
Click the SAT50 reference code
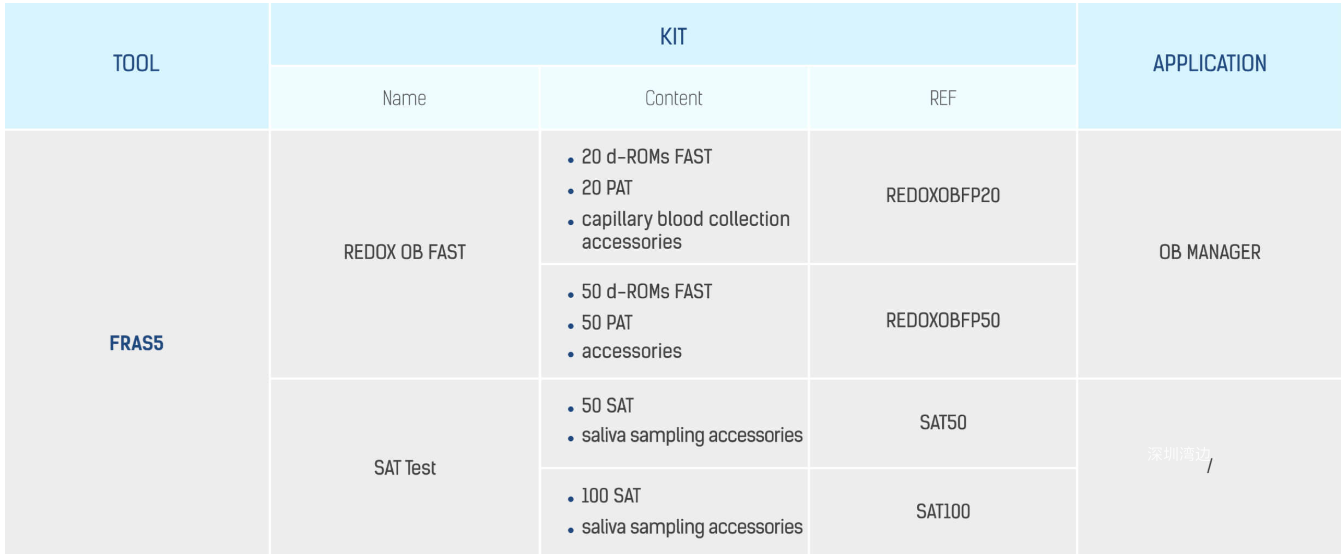tap(942, 422)
